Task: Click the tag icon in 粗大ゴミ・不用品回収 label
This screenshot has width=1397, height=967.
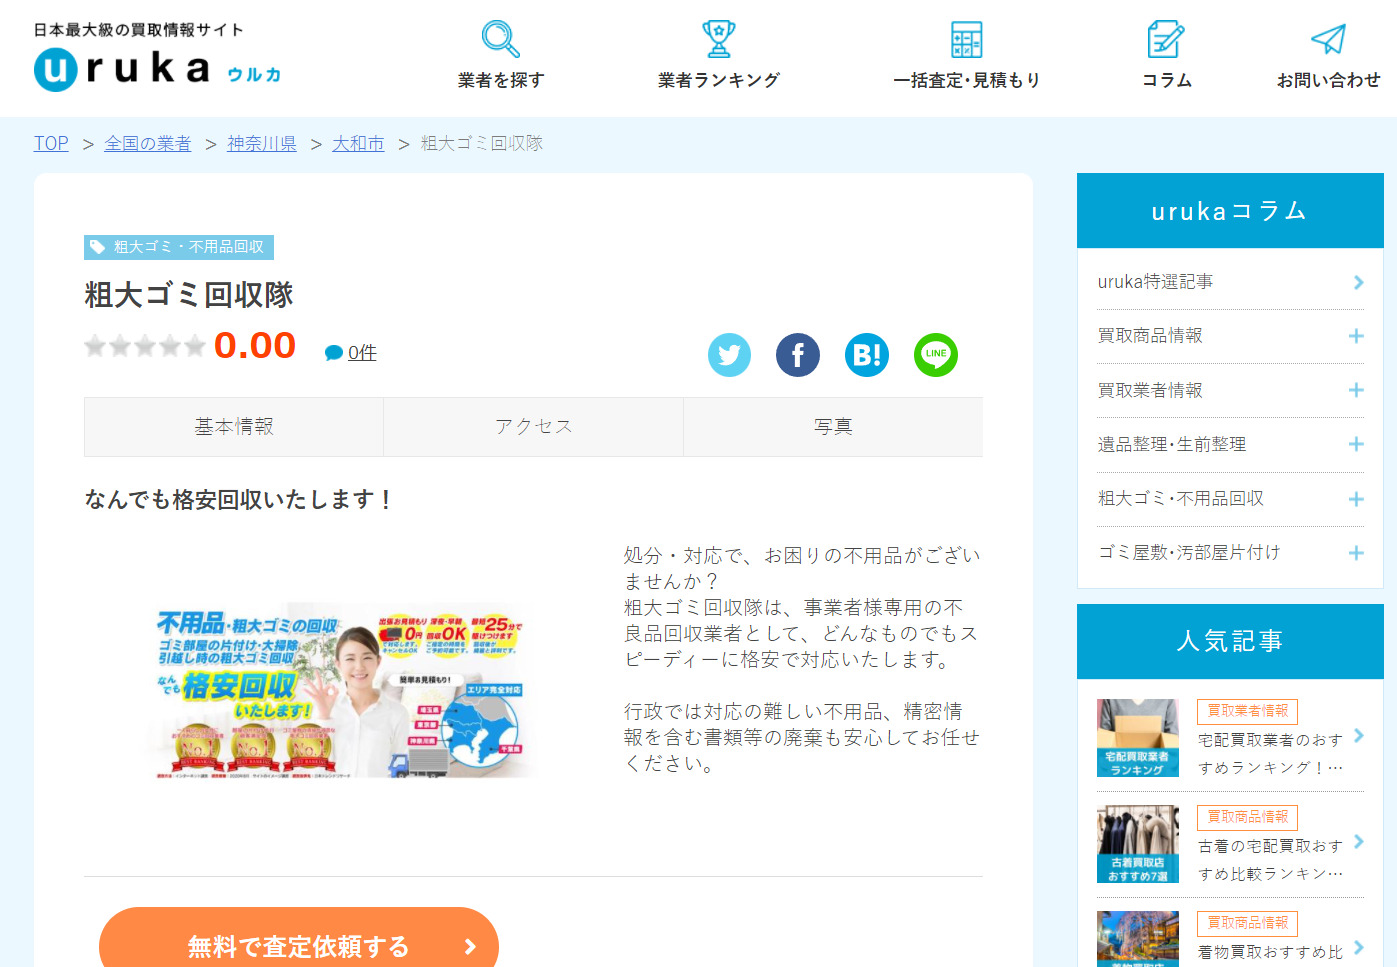Action: pos(98,247)
